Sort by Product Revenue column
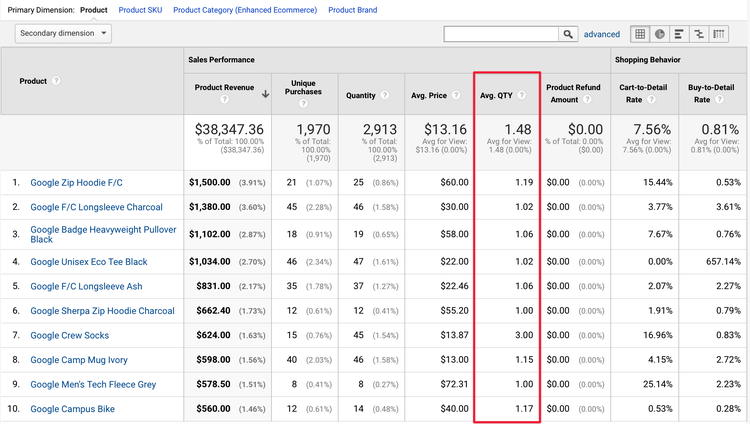This screenshot has height=424, width=750. pyautogui.click(x=224, y=88)
